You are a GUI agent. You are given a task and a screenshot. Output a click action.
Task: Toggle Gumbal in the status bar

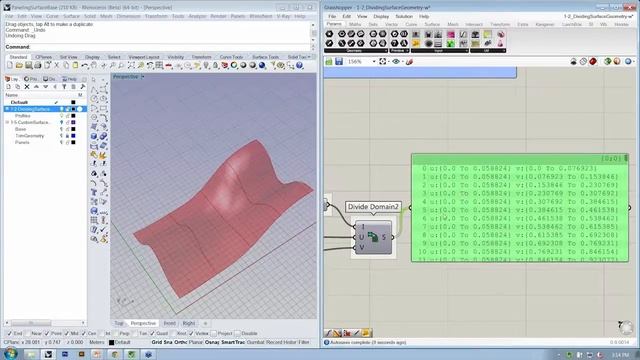pyautogui.click(x=256, y=342)
